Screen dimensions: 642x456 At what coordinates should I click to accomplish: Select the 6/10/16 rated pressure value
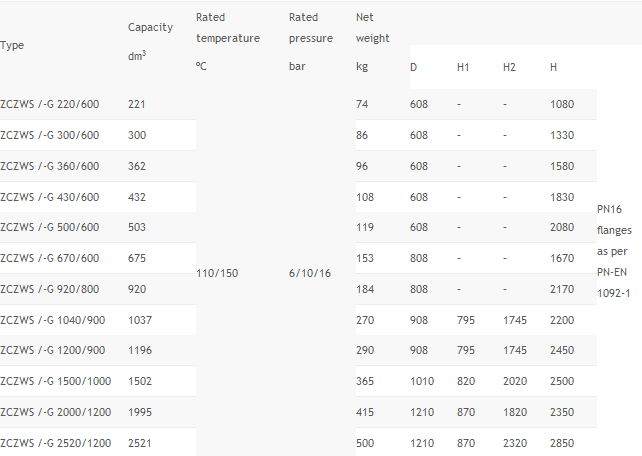(x=308, y=273)
